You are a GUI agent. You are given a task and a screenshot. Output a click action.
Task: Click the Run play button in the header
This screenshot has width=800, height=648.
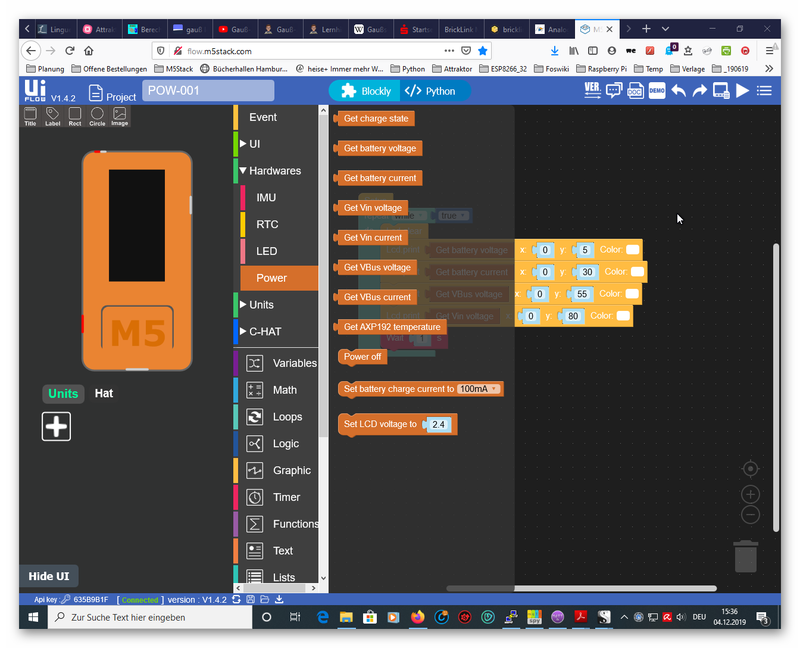click(742, 91)
